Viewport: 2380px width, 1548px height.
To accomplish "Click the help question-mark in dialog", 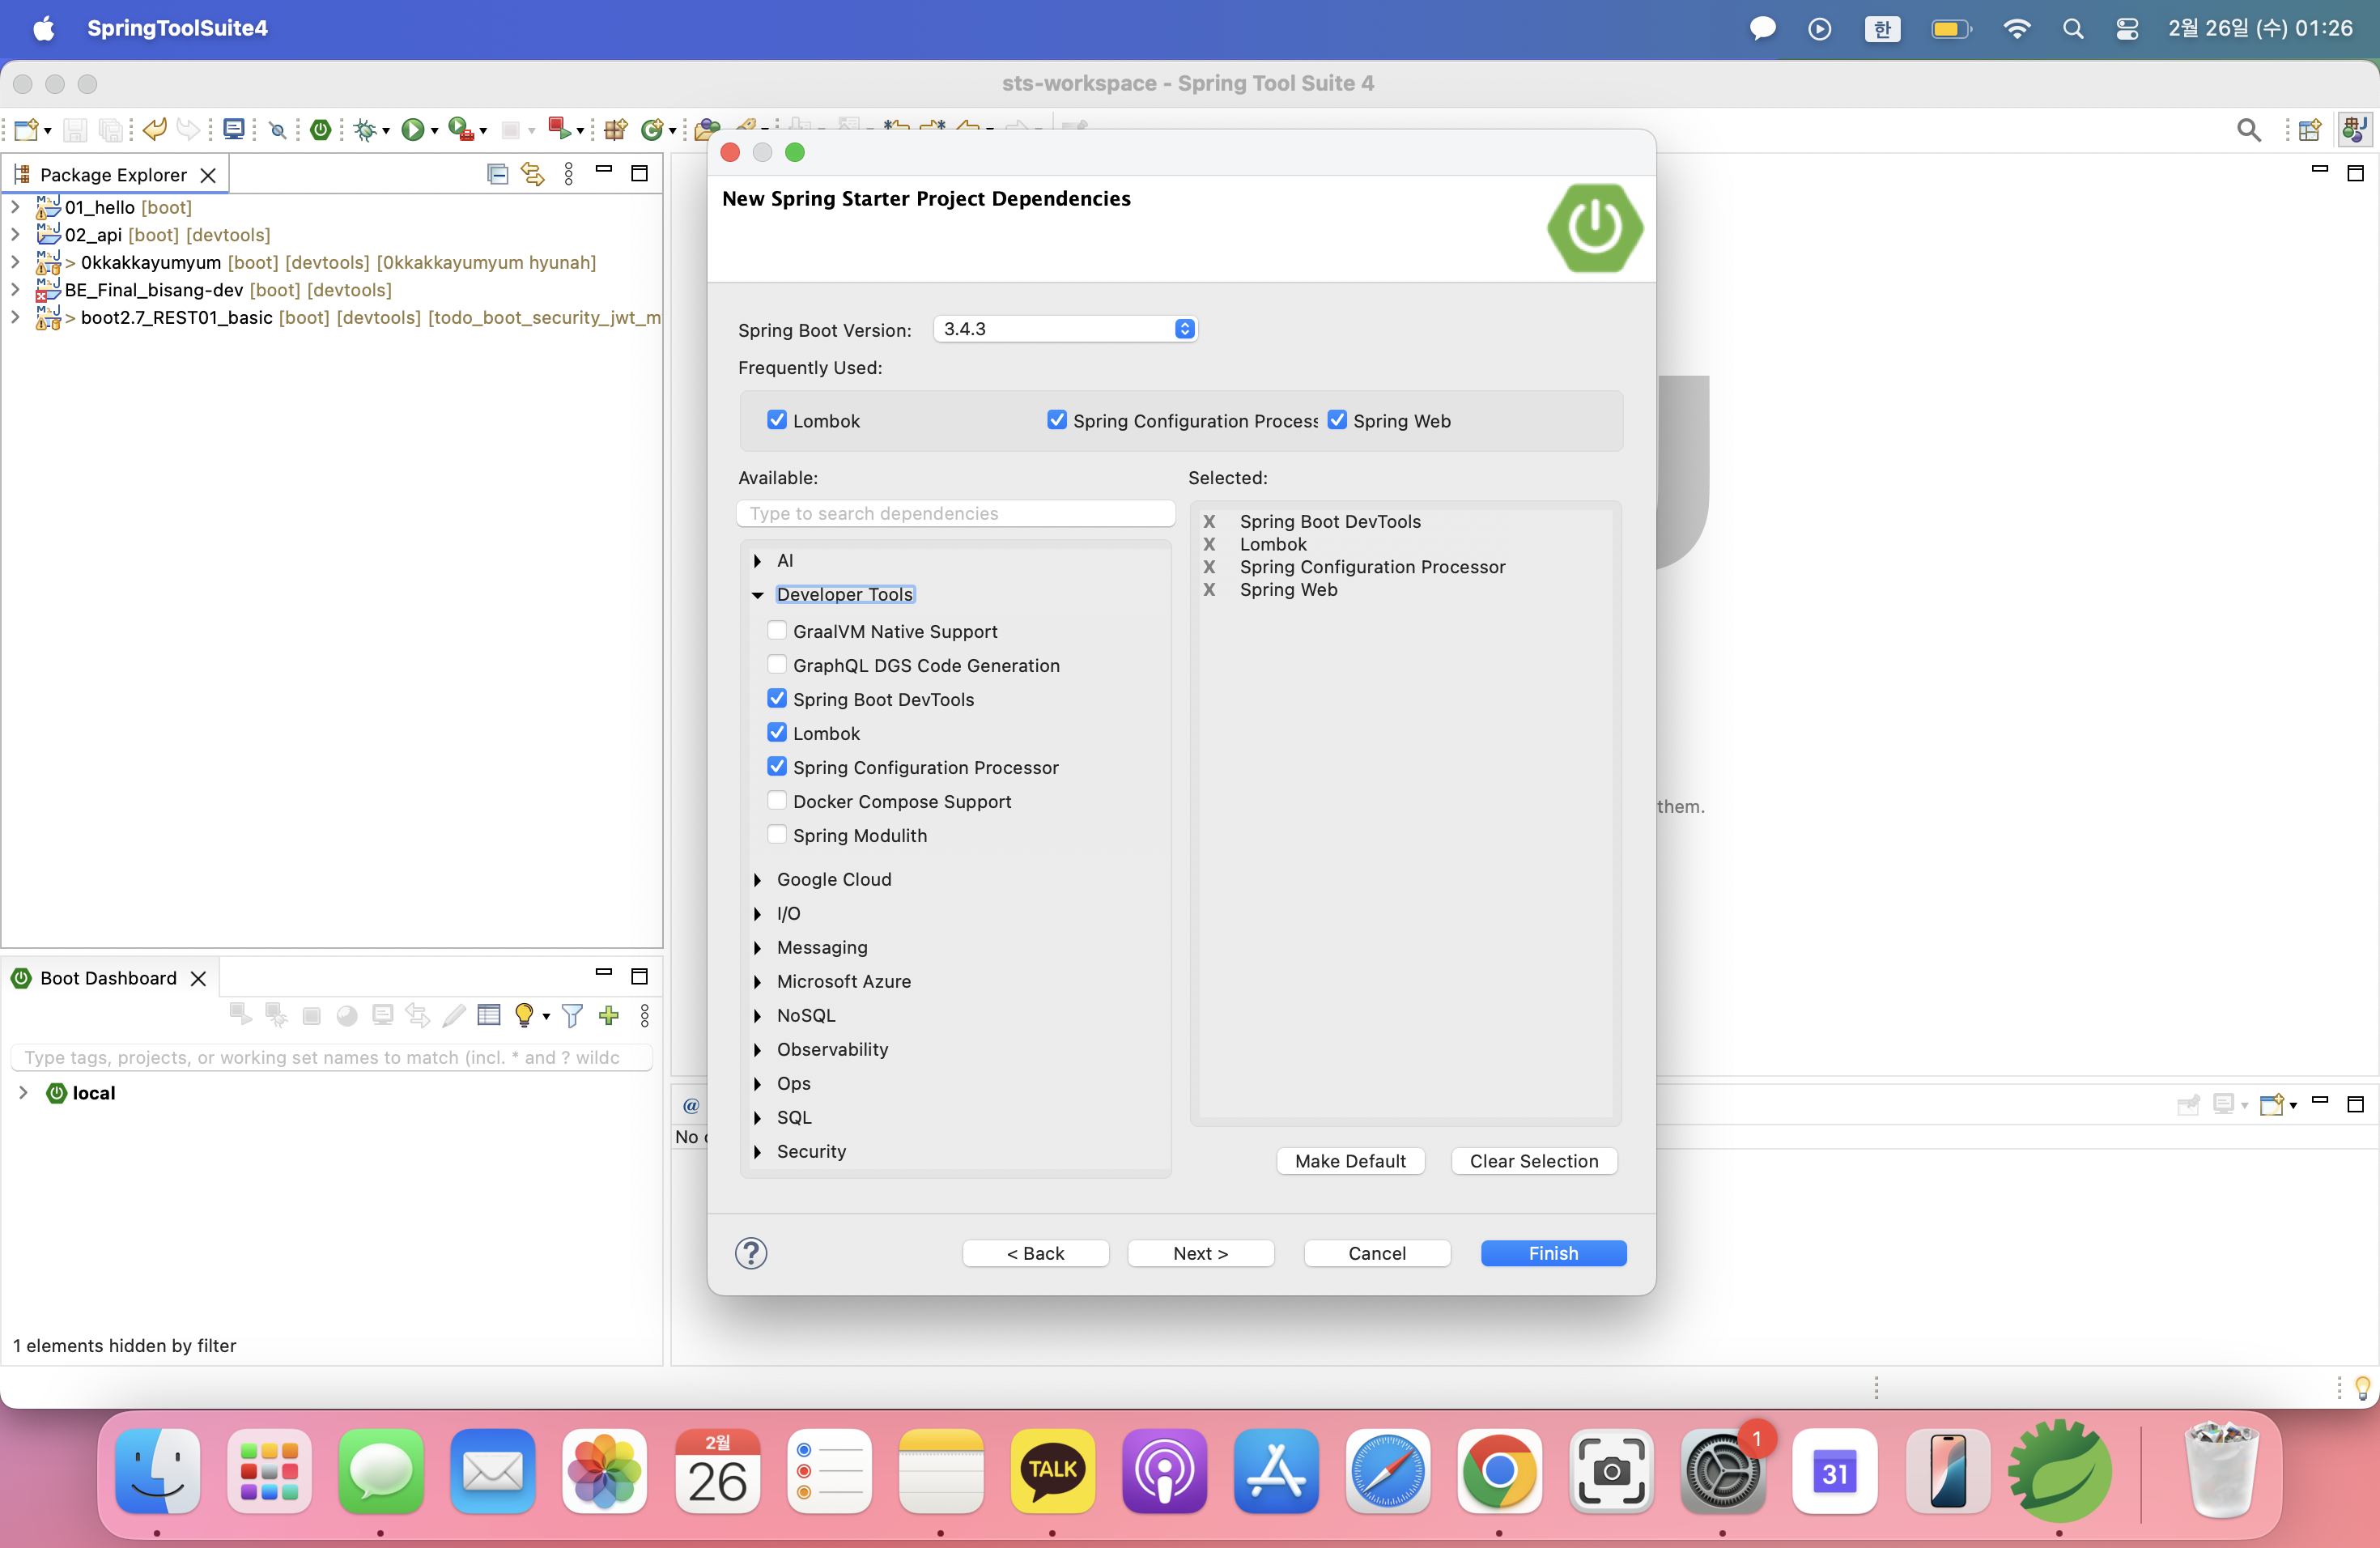I will [x=751, y=1254].
